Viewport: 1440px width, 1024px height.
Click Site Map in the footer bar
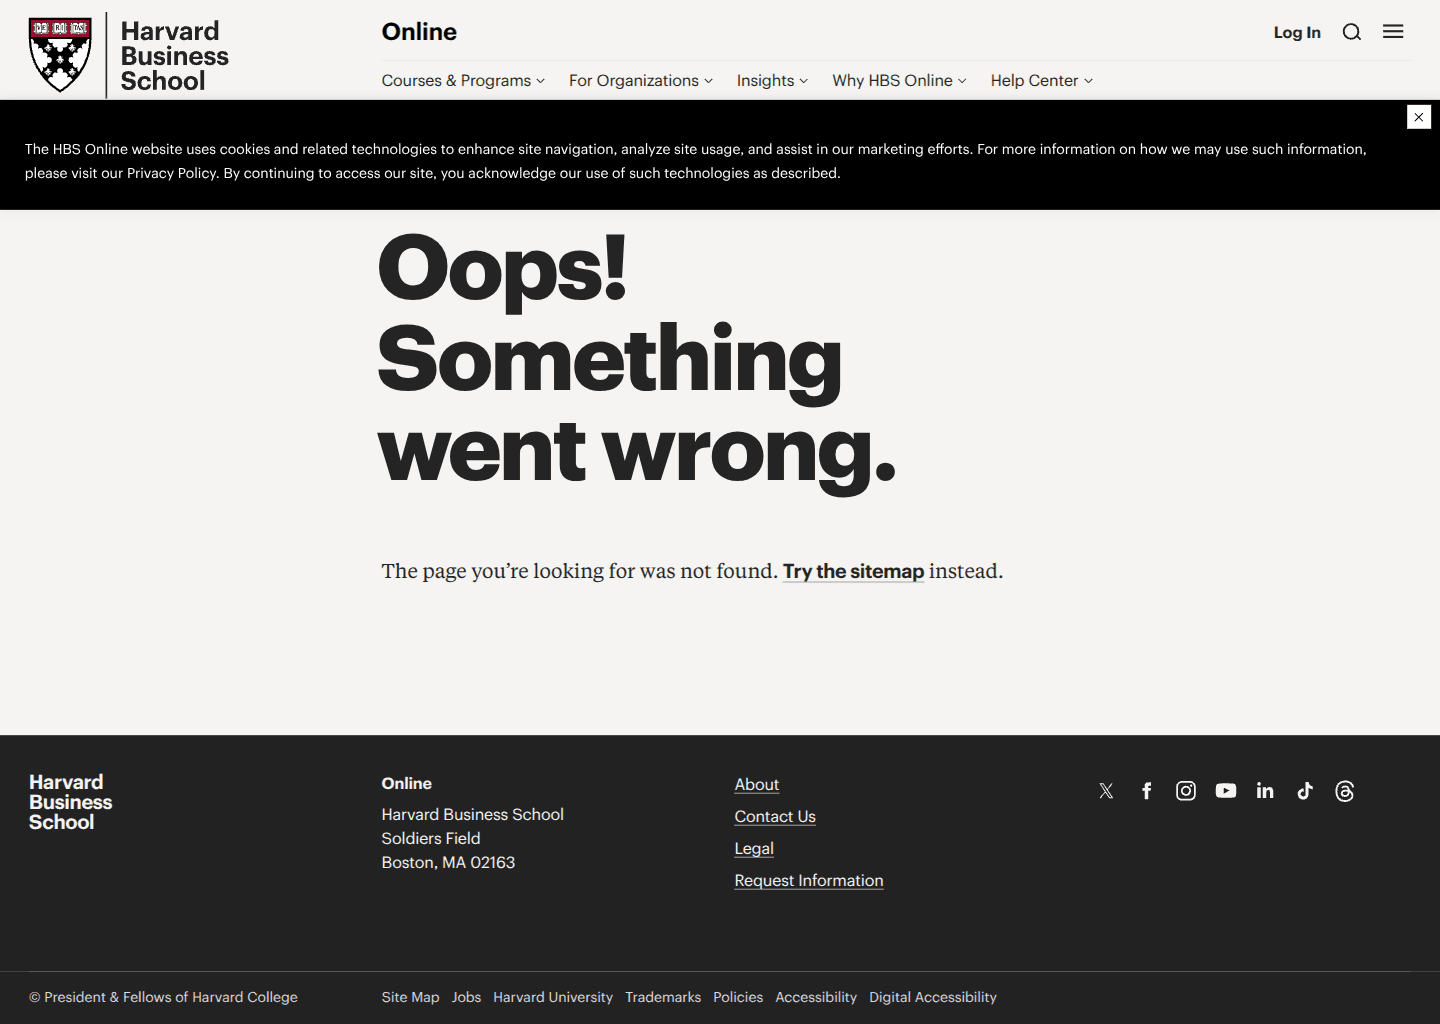(x=410, y=997)
